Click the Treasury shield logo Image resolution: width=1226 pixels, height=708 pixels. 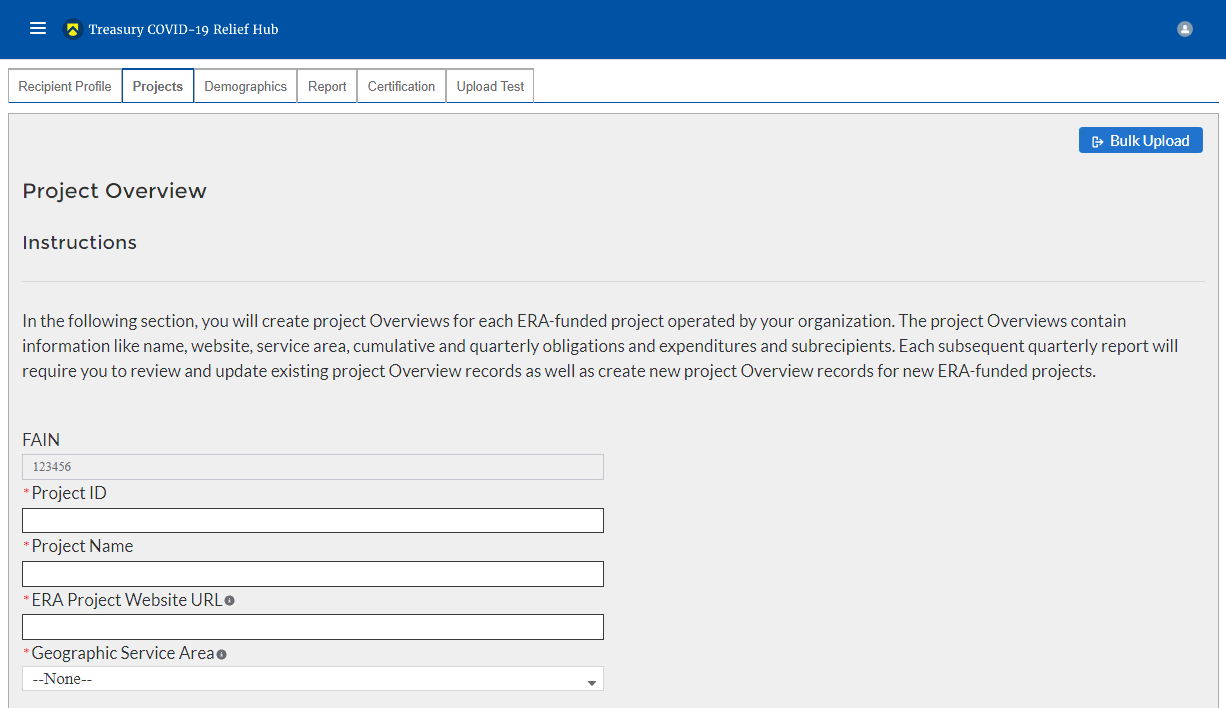[72, 29]
